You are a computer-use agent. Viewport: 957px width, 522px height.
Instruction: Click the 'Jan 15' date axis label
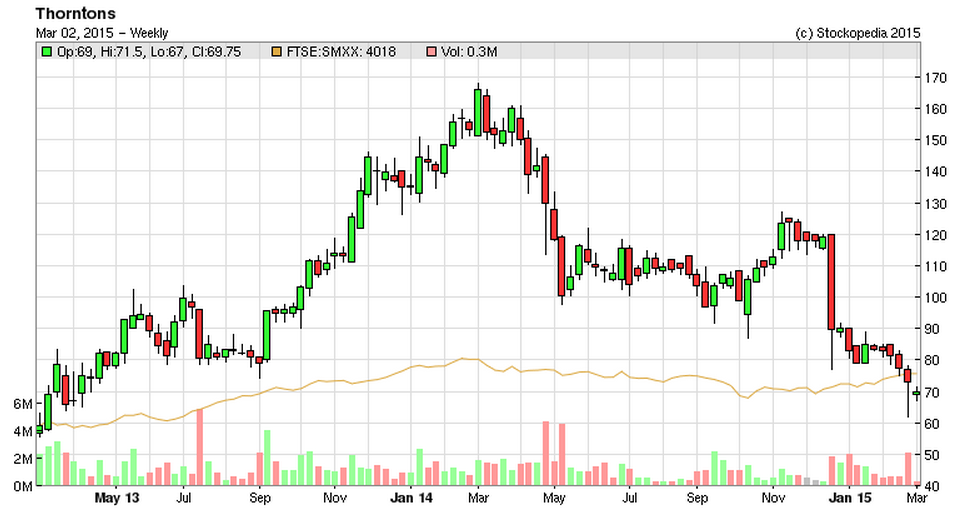click(x=850, y=498)
